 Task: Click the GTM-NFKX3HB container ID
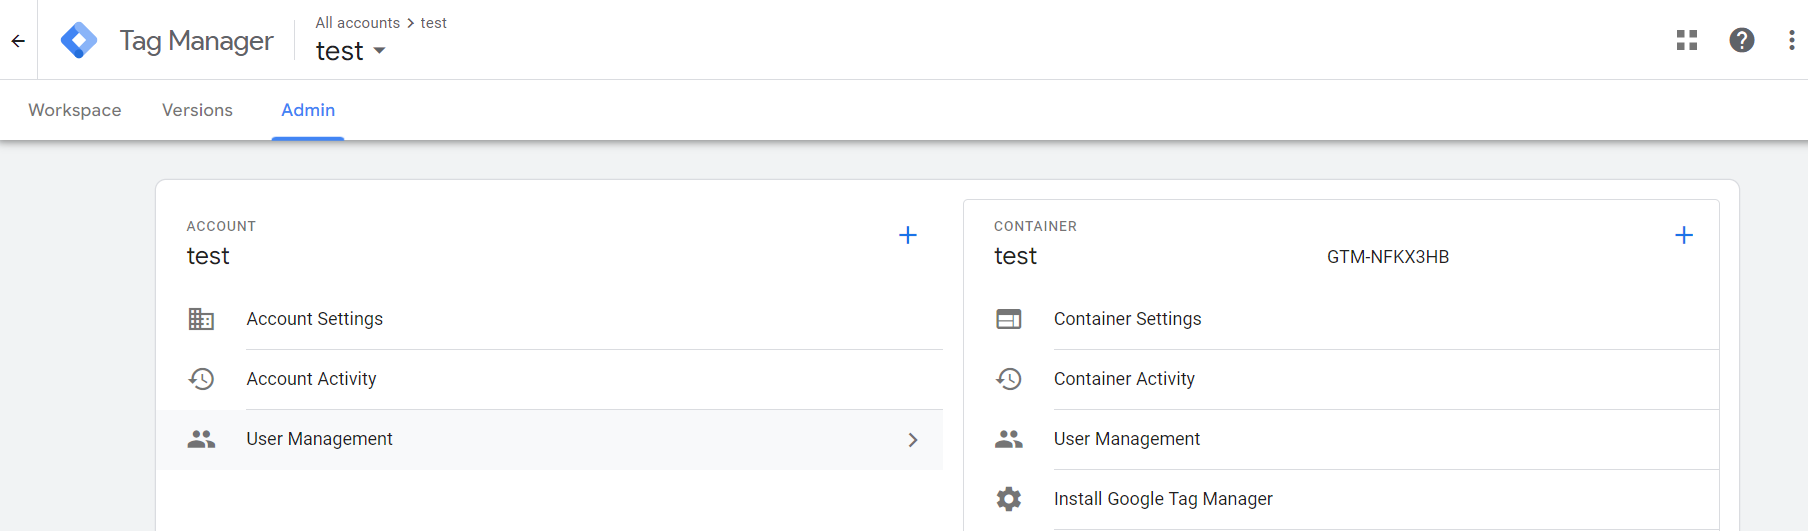[1388, 257]
